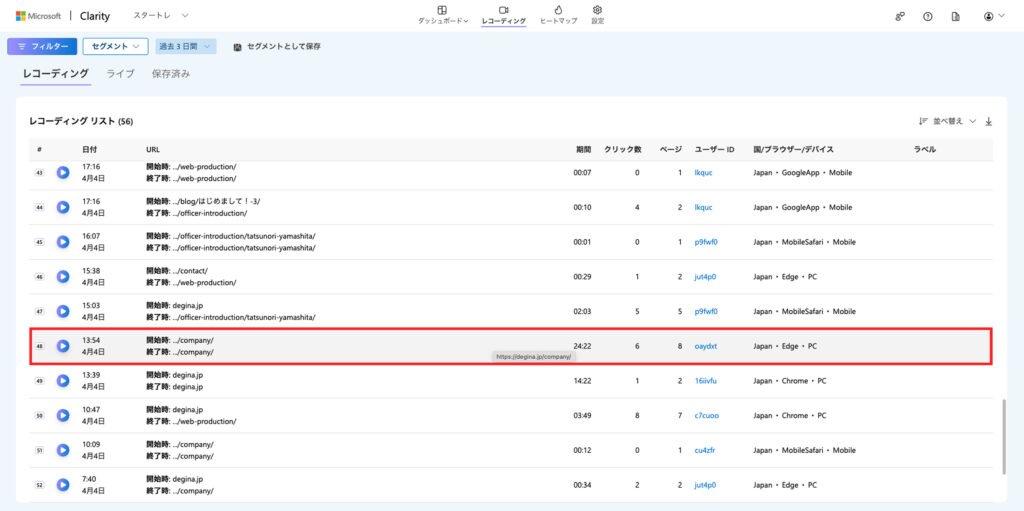Click the フィルター button
Screen dimensions: 1024x511
click(x=42, y=46)
